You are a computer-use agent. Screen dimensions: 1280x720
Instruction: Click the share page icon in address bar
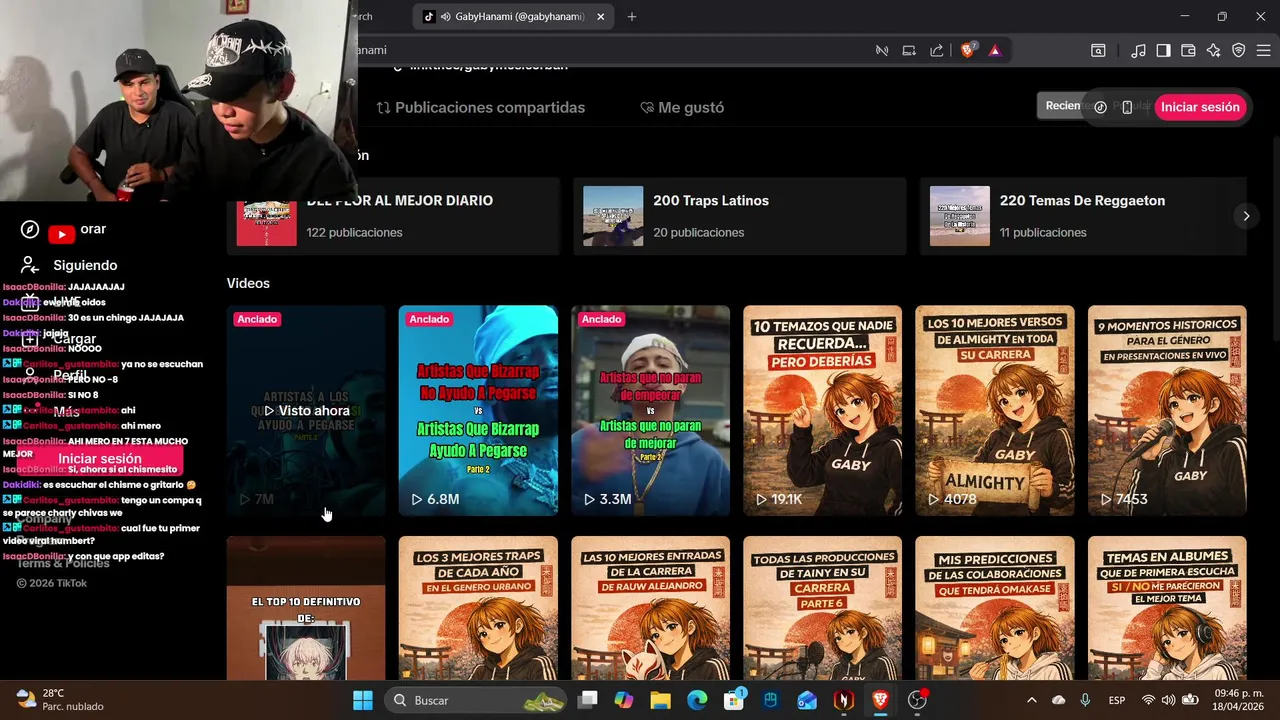click(937, 50)
